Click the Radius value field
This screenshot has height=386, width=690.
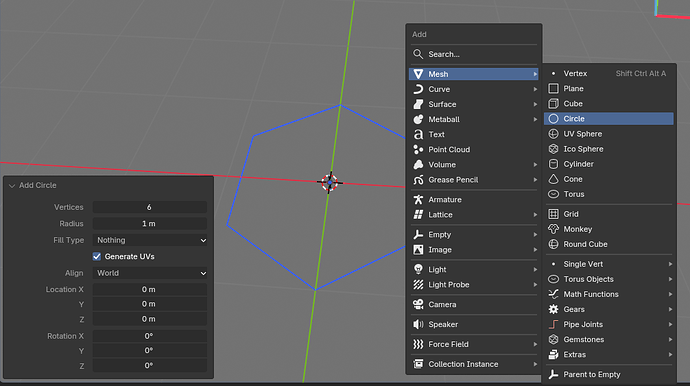click(150, 224)
